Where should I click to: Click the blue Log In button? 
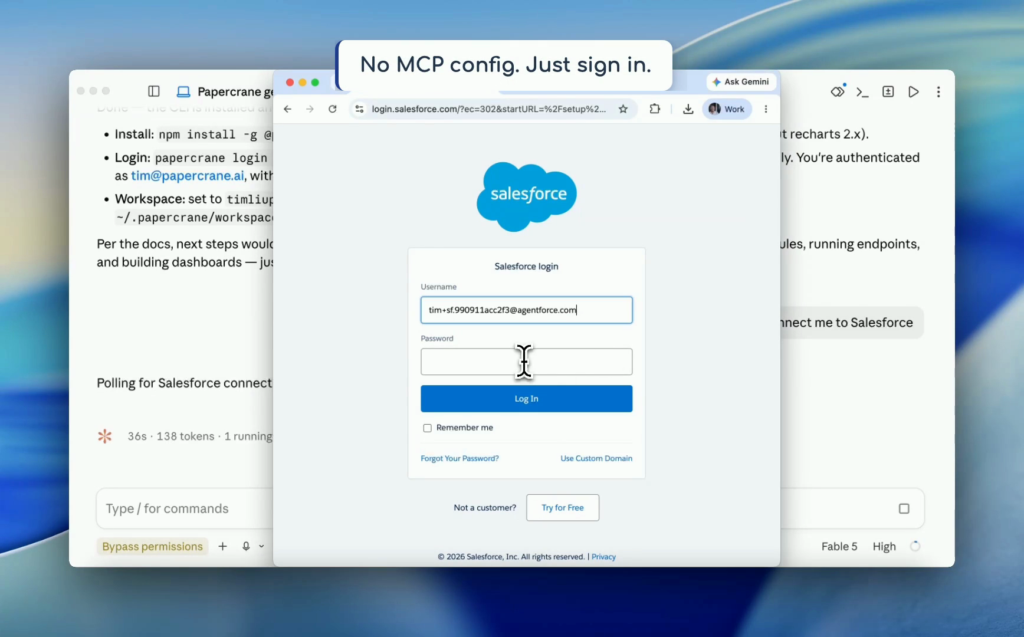526,399
